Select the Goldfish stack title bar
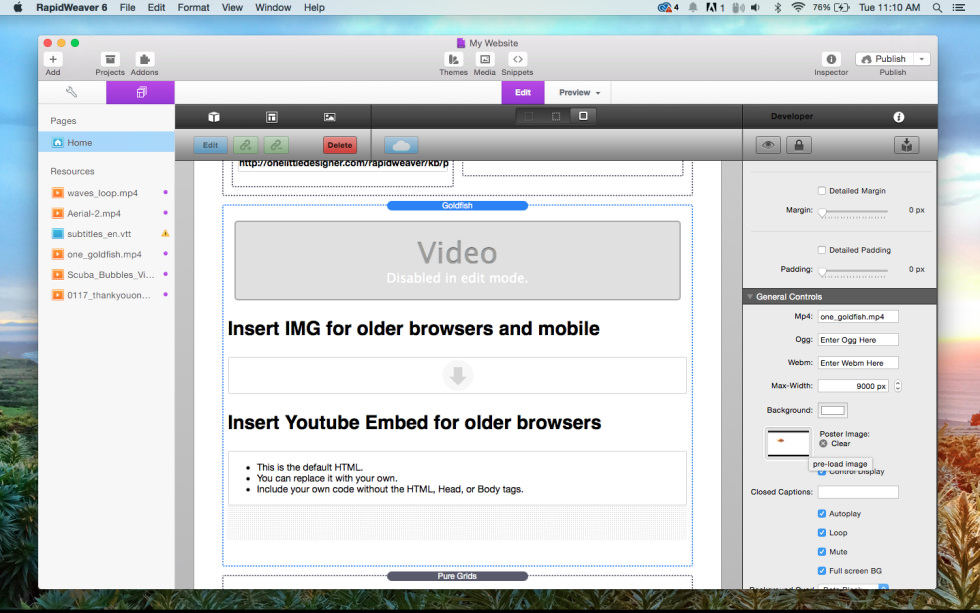The width and height of the screenshot is (980, 613). coord(458,206)
